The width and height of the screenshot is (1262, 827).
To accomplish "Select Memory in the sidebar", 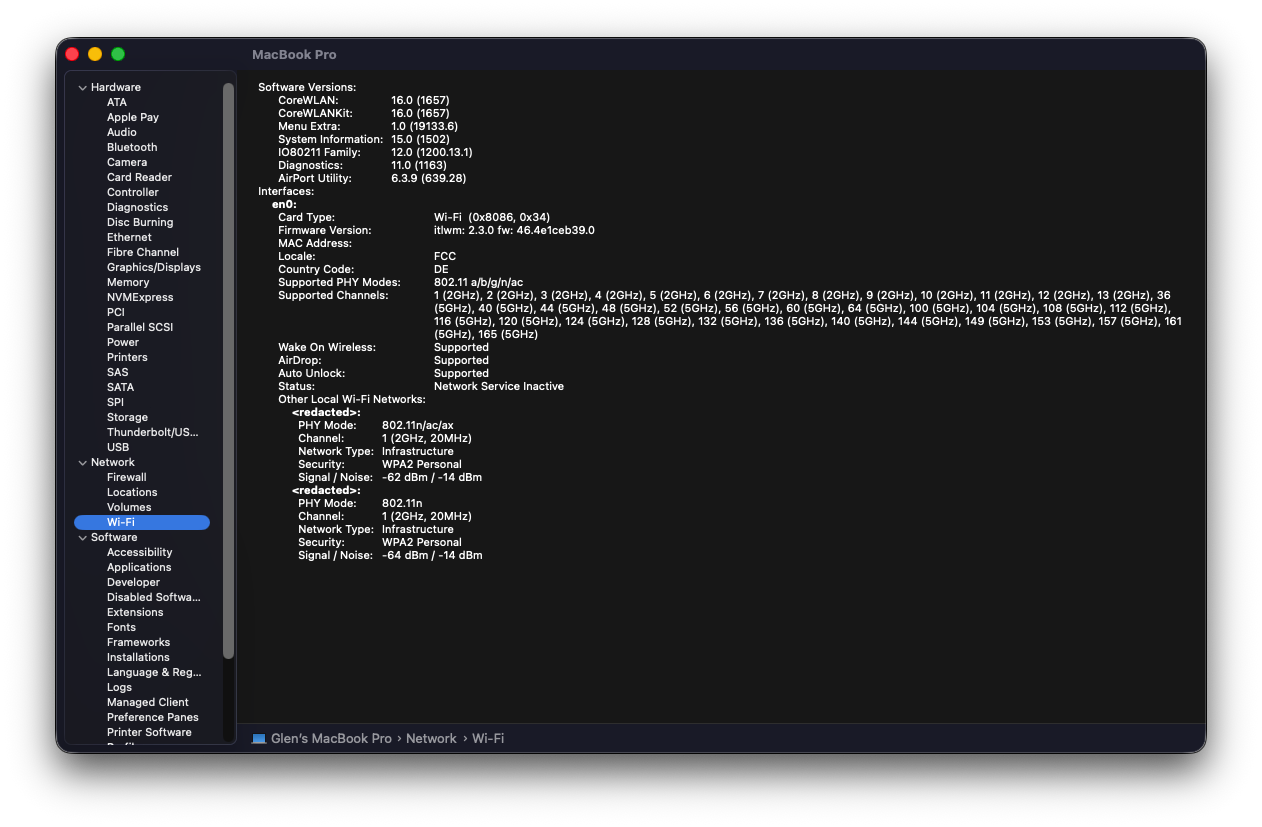I will click(x=128, y=282).
